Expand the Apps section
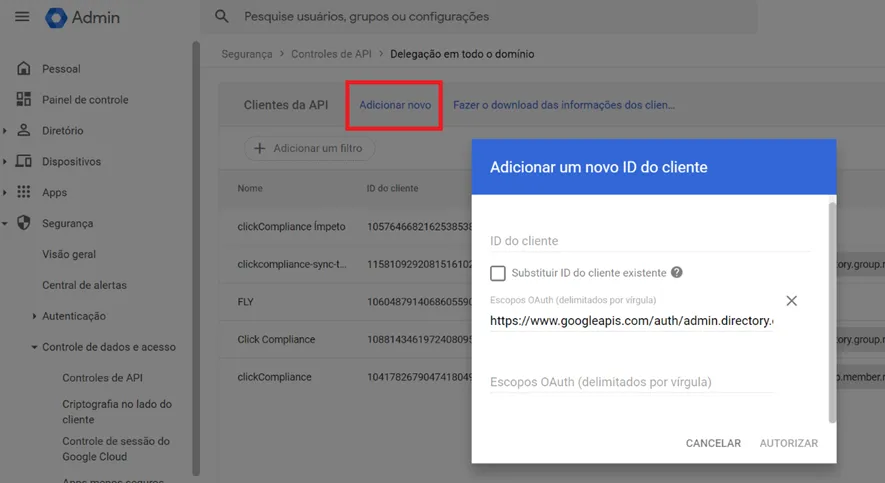Screen dimensions: 885x483 point(5,192)
